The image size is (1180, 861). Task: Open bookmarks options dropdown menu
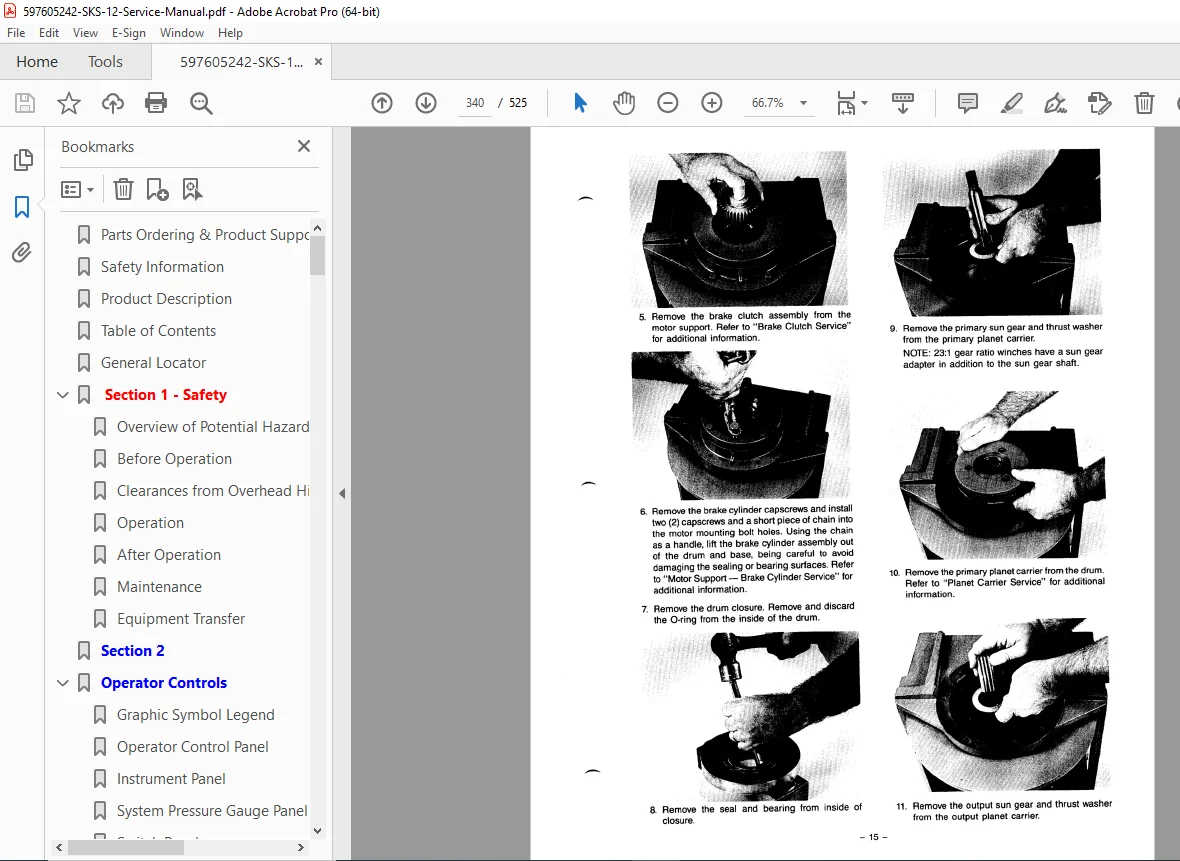point(78,189)
